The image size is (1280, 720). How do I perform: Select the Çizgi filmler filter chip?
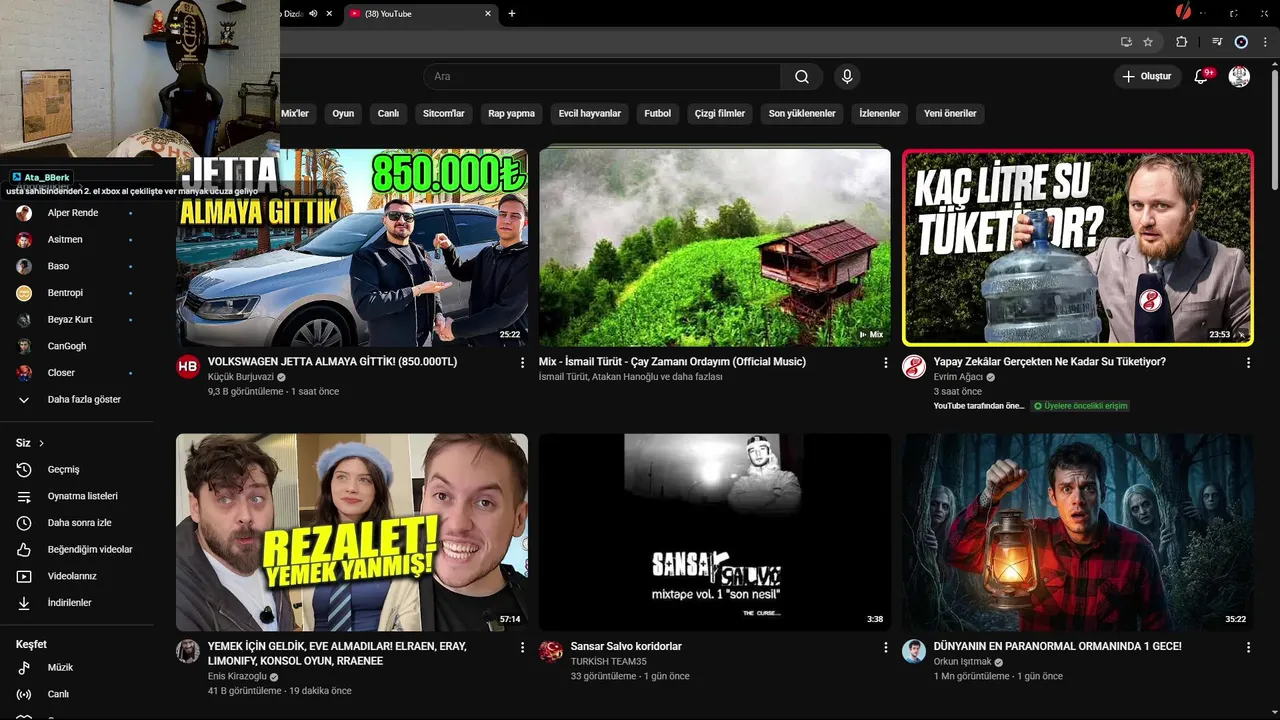(720, 113)
